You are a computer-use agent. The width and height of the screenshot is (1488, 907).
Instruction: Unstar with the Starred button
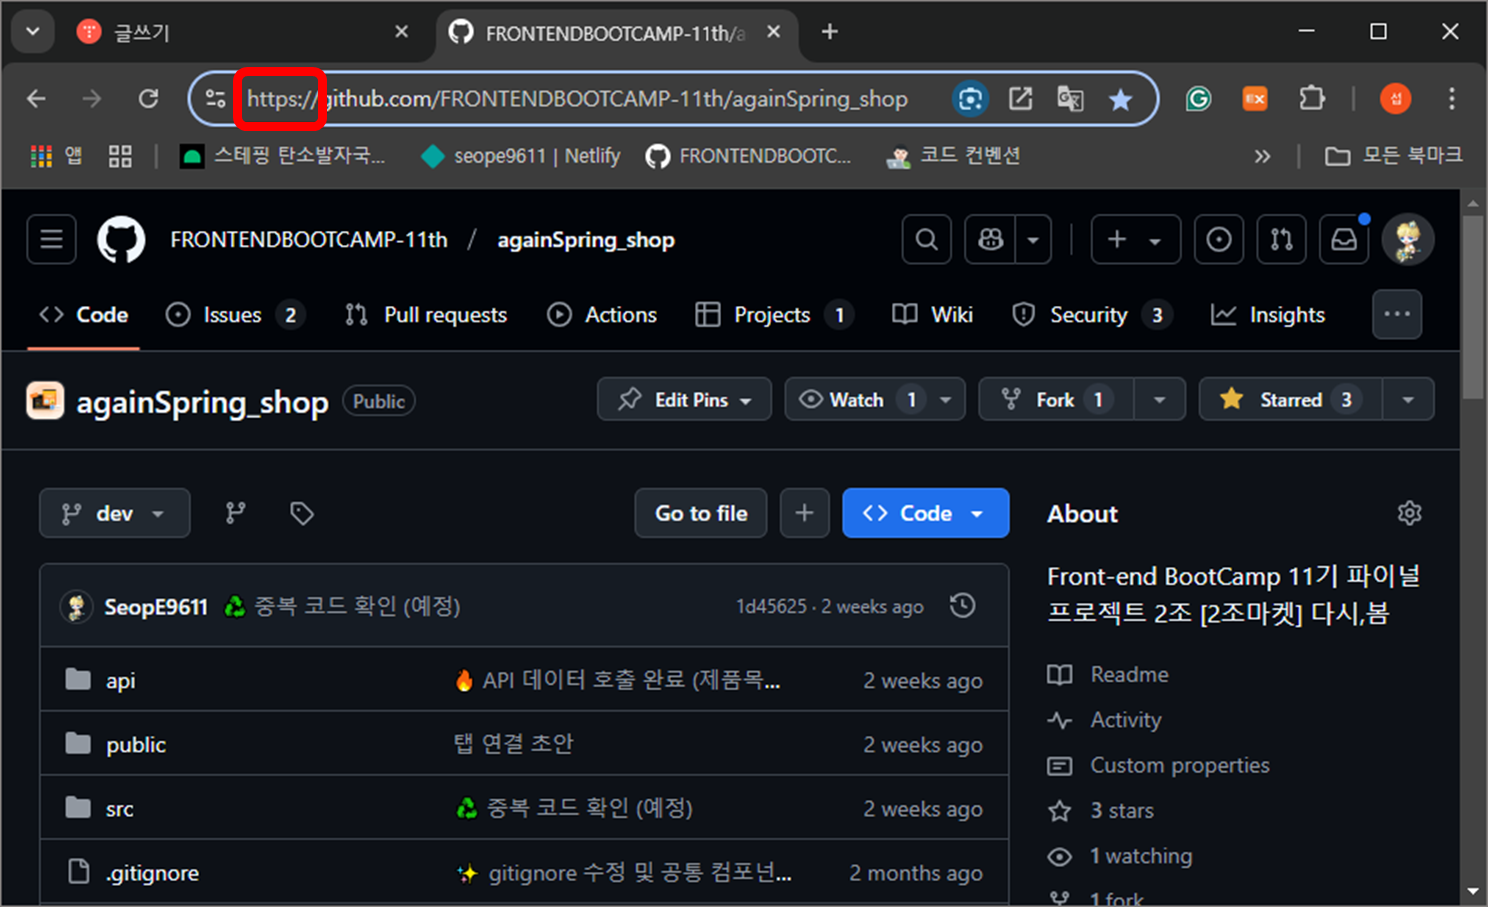pyautogui.click(x=1290, y=400)
